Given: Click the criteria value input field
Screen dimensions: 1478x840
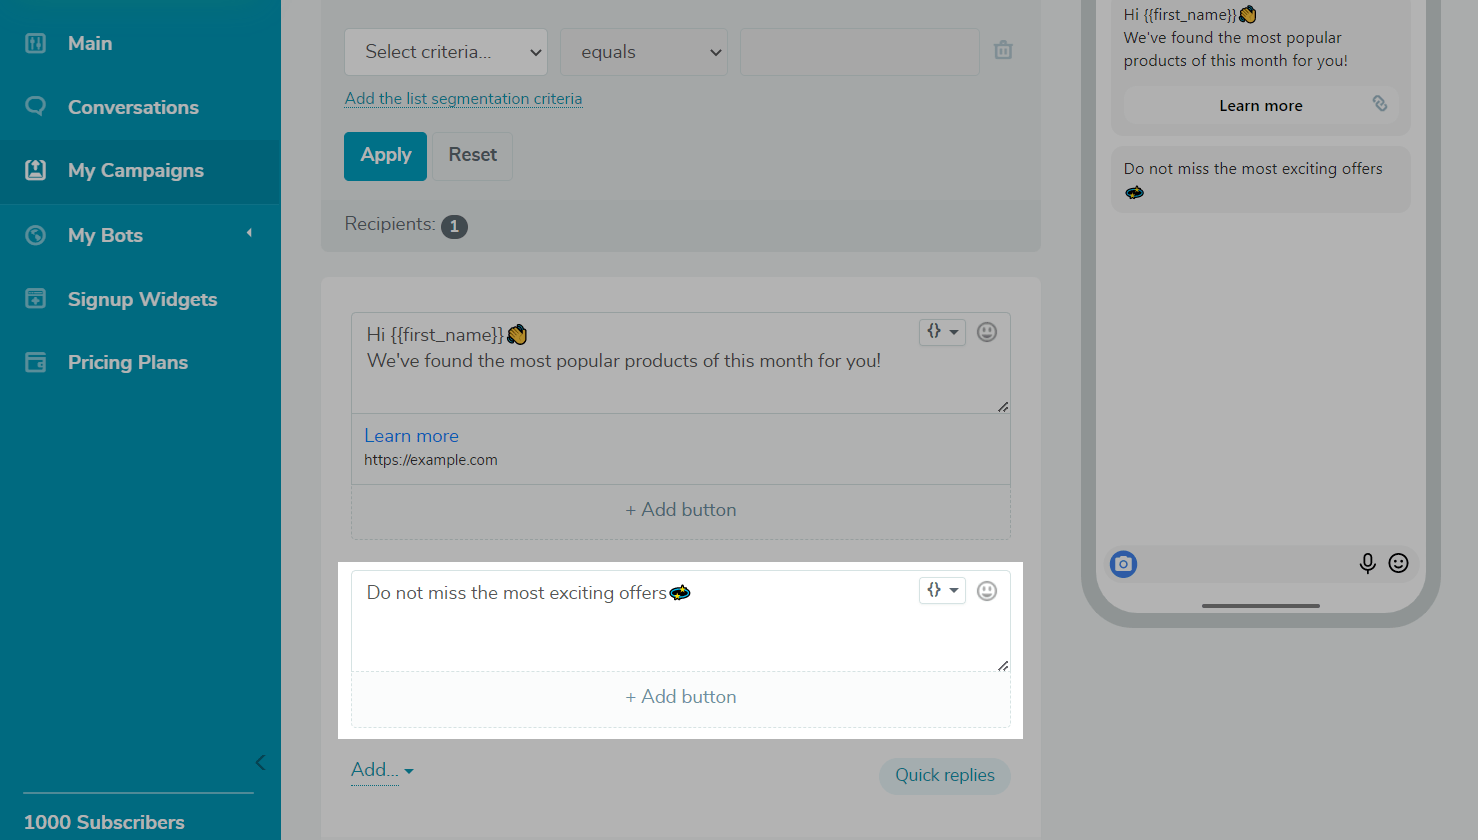Looking at the screenshot, I should pyautogui.click(x=859, y=52).
